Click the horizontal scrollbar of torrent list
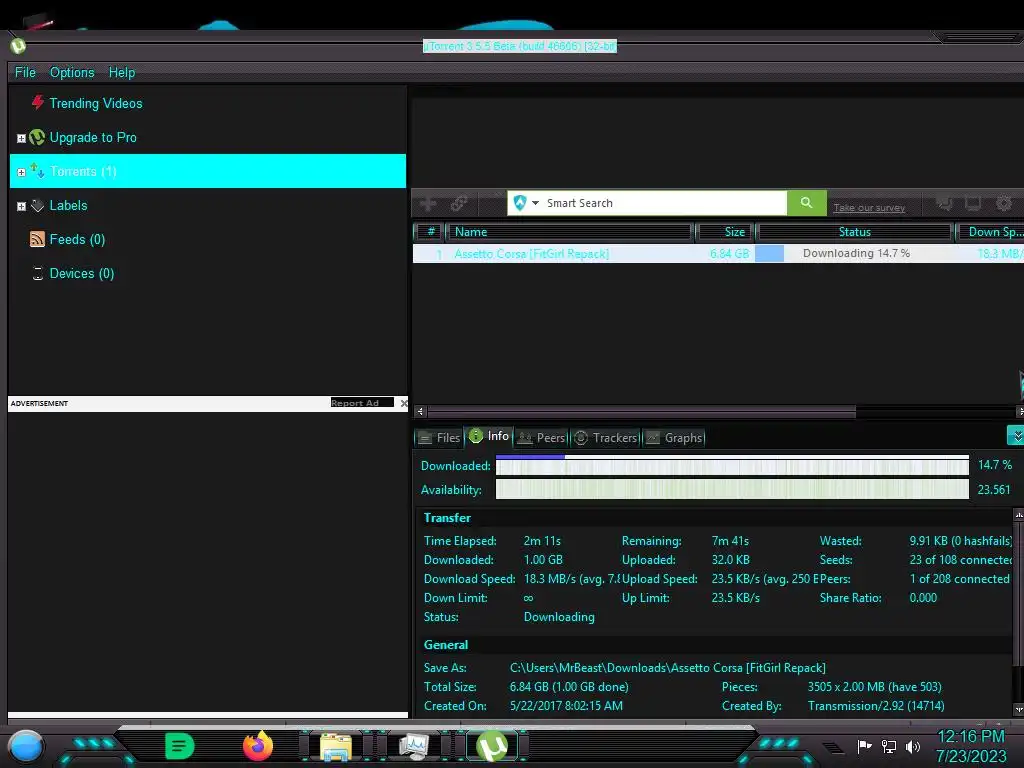1024x768 pixels. (641, 411)
